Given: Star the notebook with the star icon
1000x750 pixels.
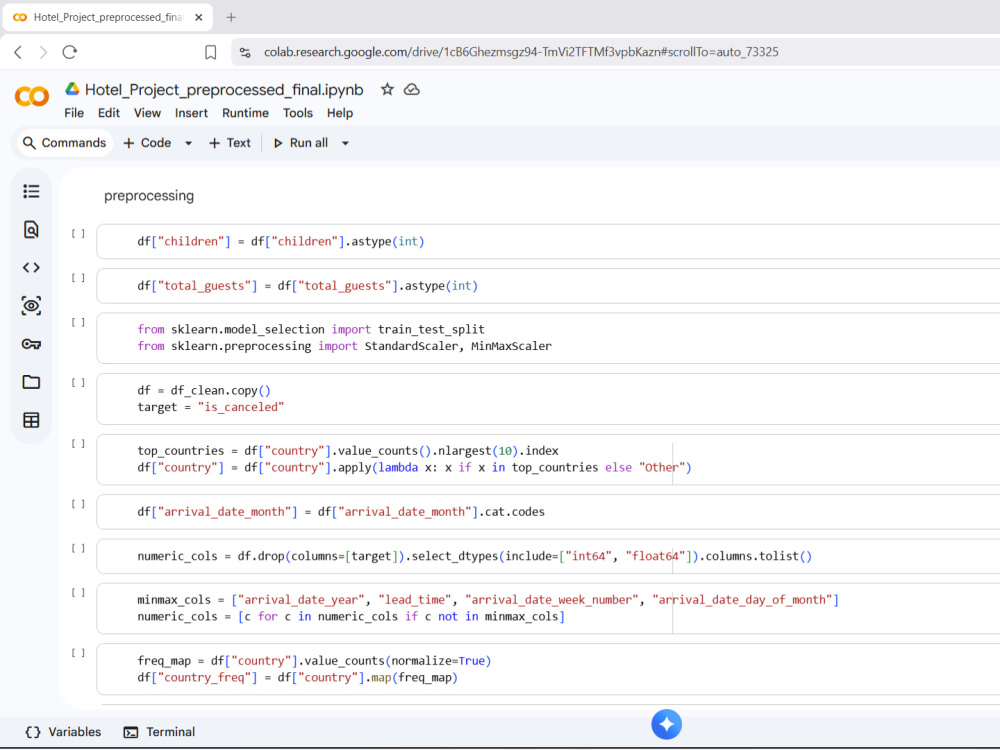Looking at the screenshot, I should coord(387,89).
